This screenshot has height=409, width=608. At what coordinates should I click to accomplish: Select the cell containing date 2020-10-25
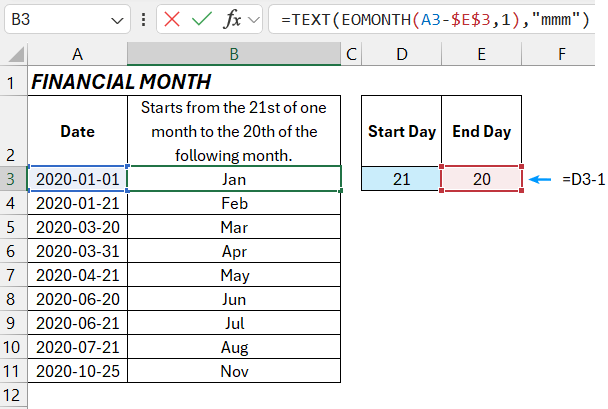[78, 372]
